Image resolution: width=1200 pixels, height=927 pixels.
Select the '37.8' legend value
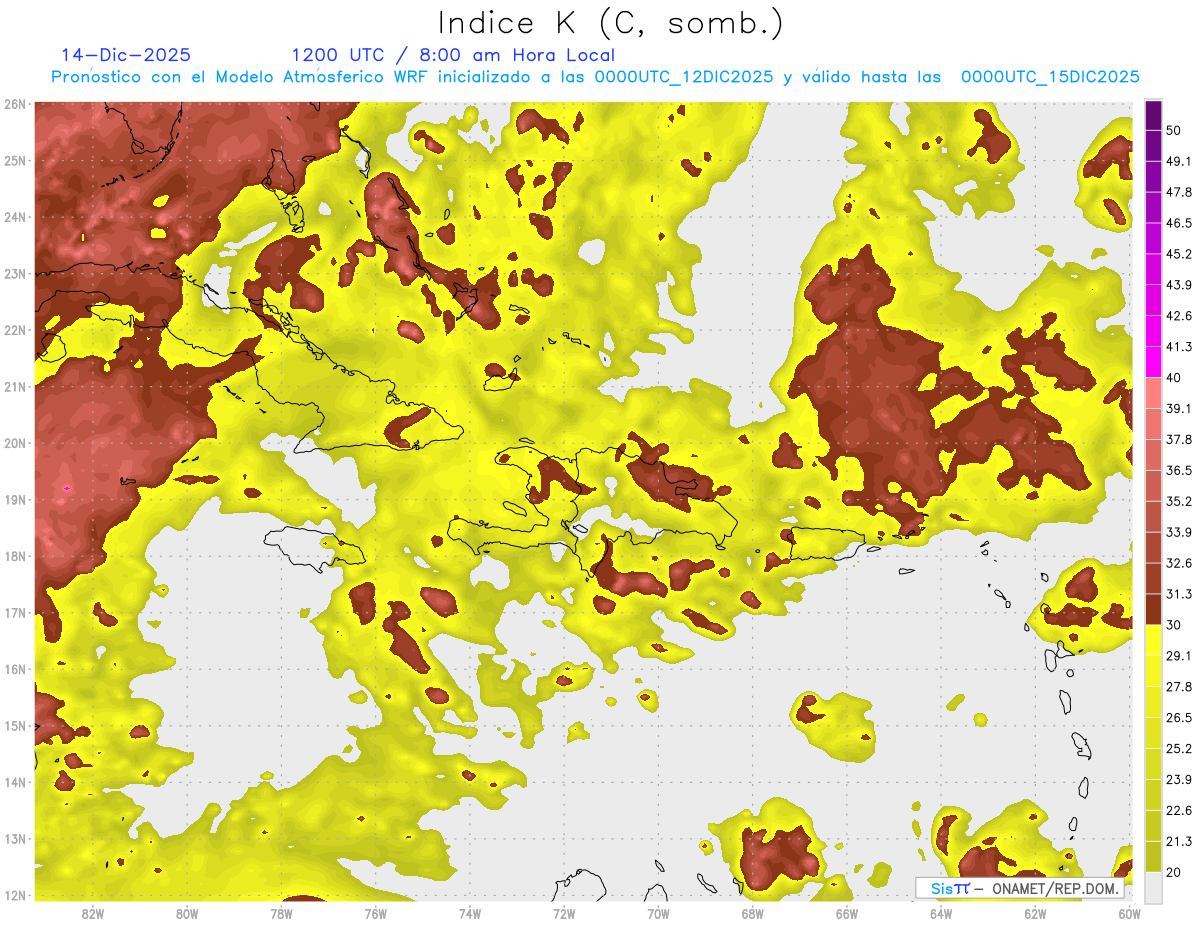(x=1180, y=439)
